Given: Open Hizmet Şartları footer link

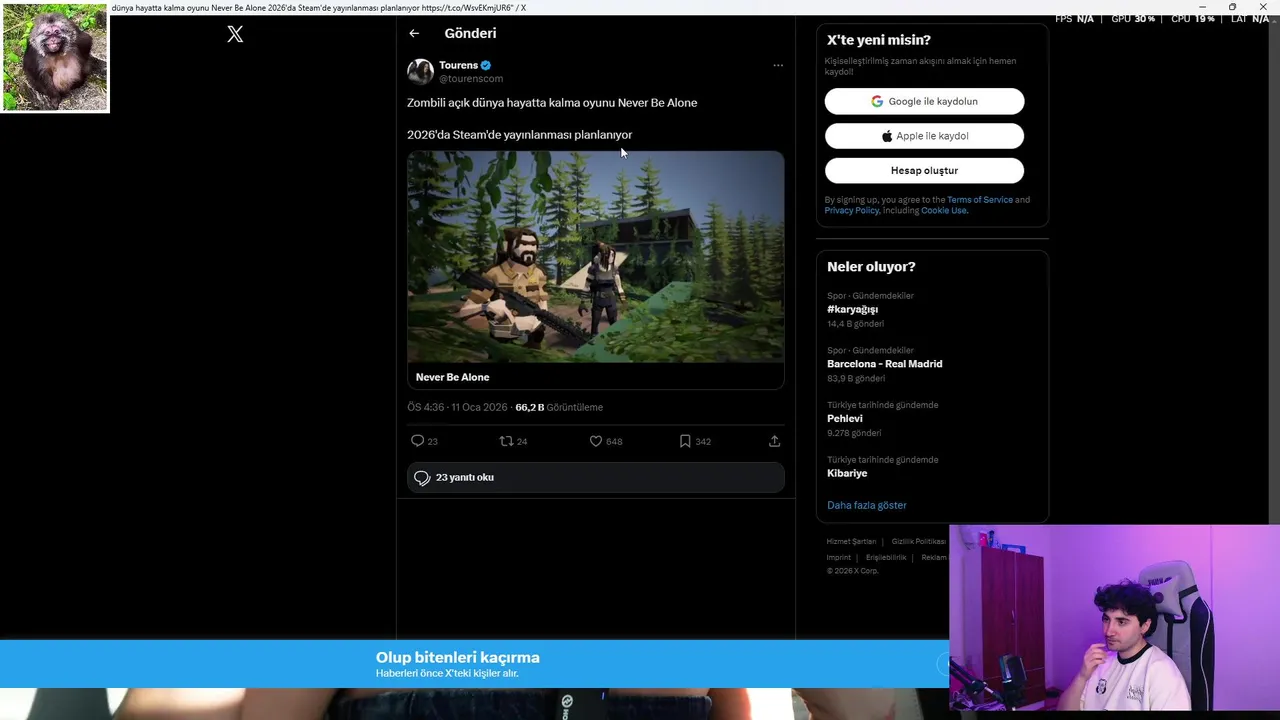Looking at the screenshot, I should 851,541.
